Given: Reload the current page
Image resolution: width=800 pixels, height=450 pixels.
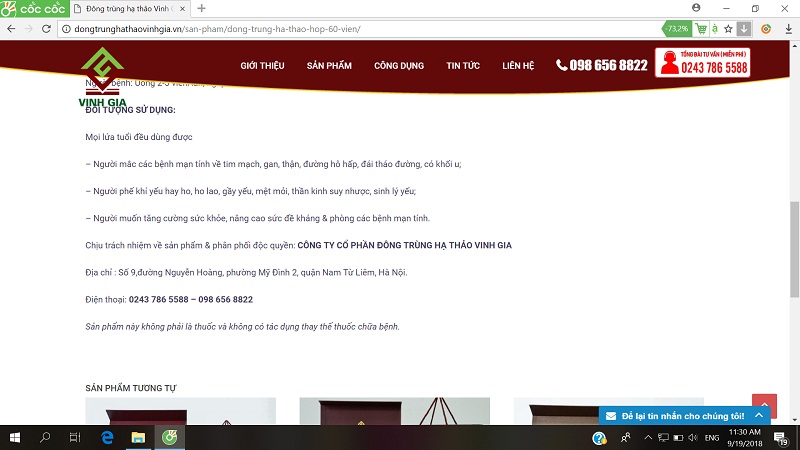Looking at the screenshot, I should 46,29.
